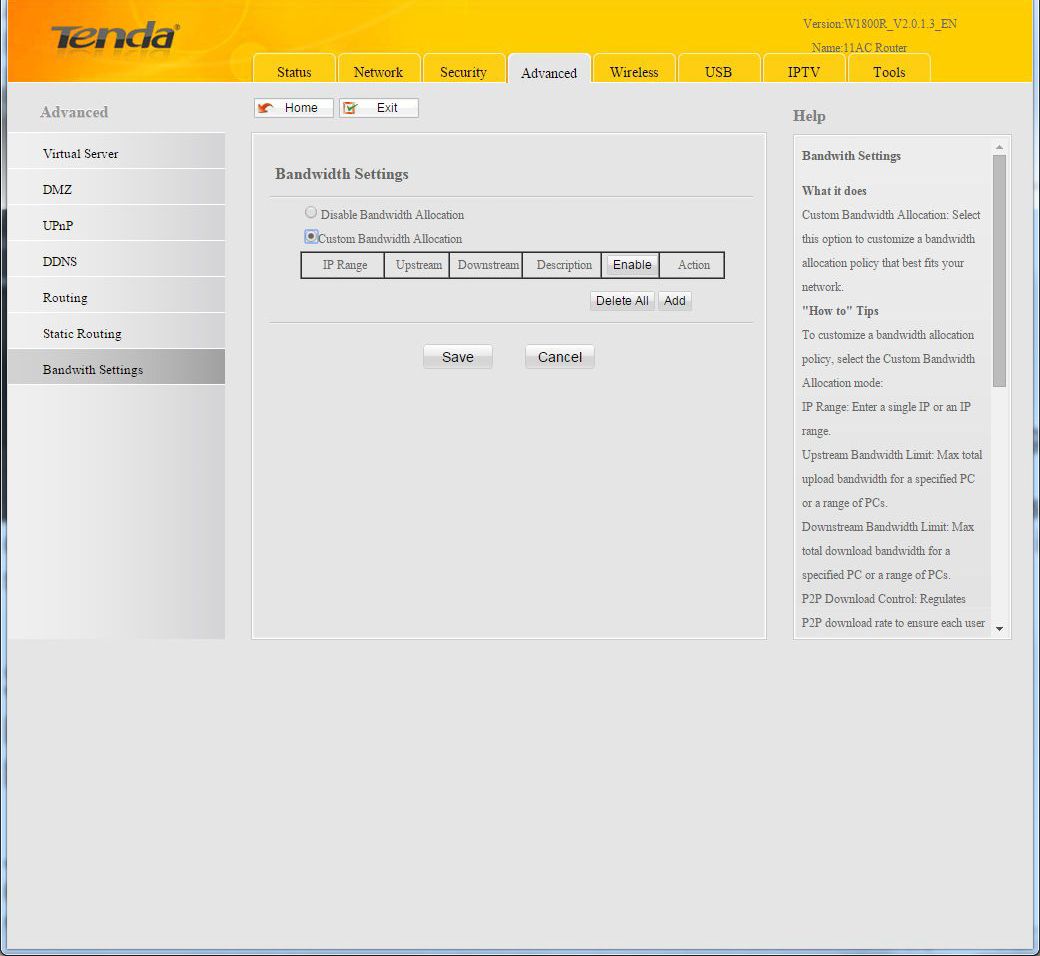Open Static Routing sidebar item
Viewport: 1040px width, 956px height.
pos(82,334)
